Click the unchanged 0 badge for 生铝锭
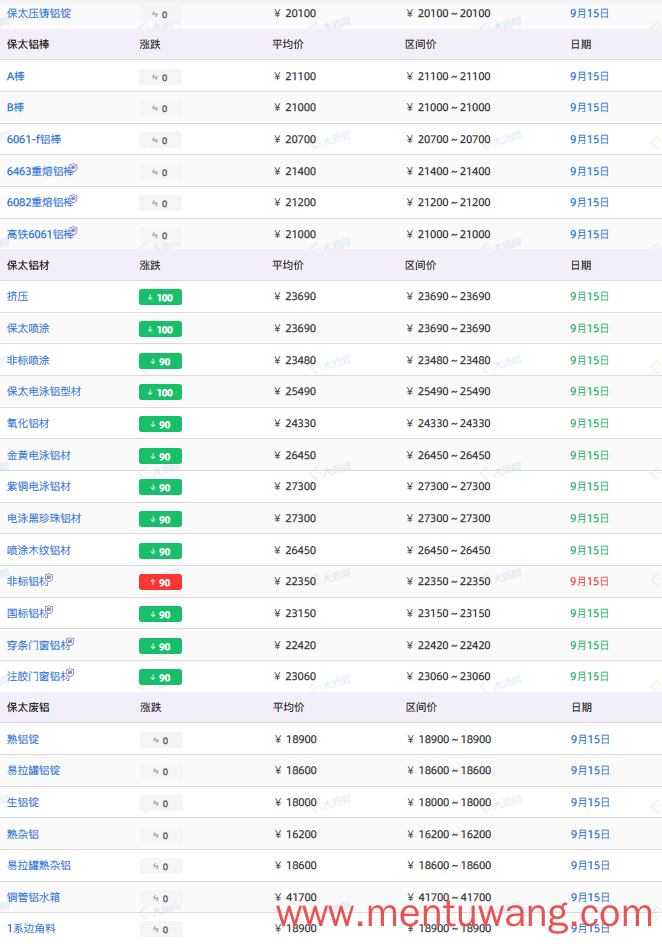The height and width of the screenshot is (944, 662). click(x=161, y=803)
